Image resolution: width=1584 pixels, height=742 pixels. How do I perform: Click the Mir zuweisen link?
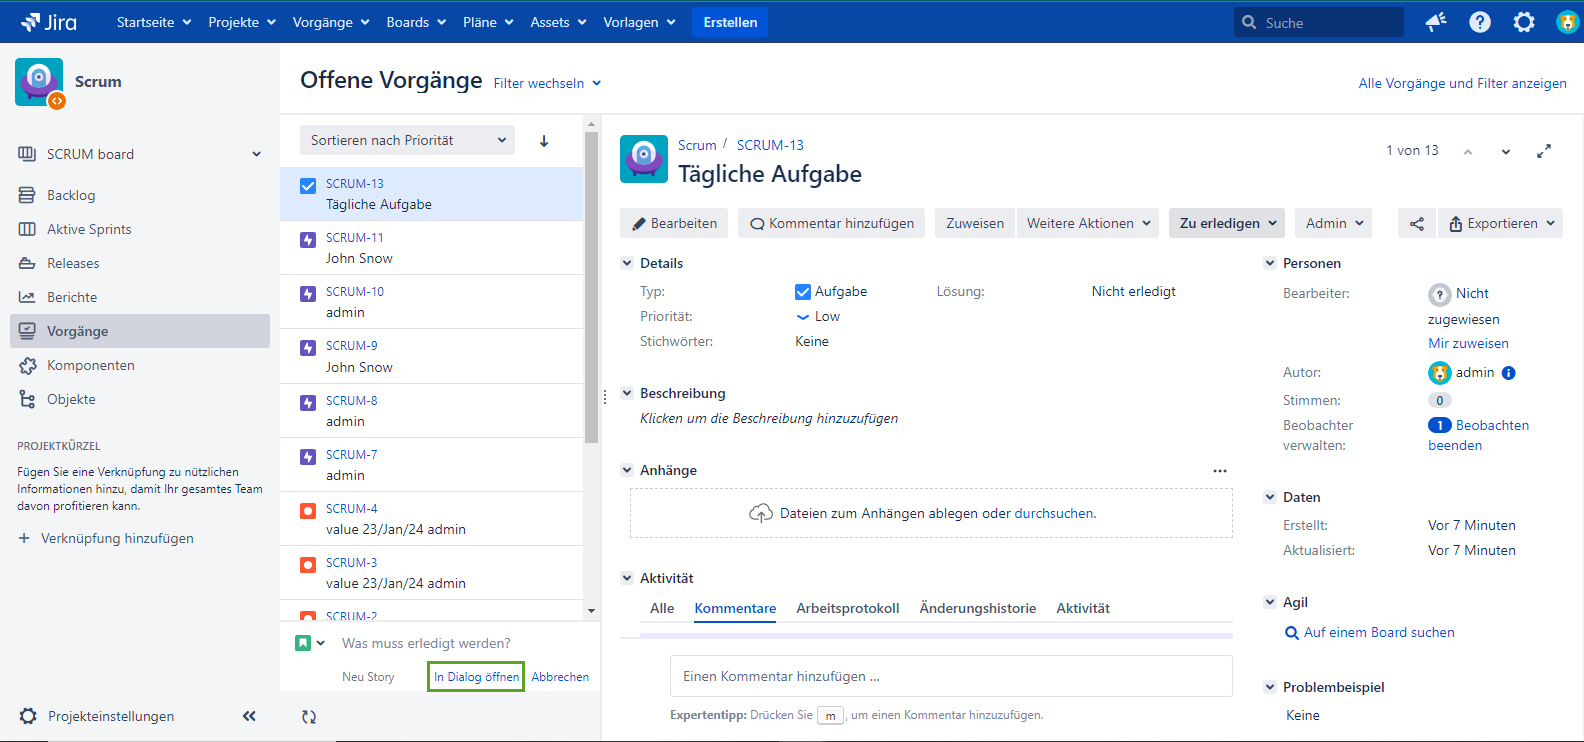coord(1468,343)
